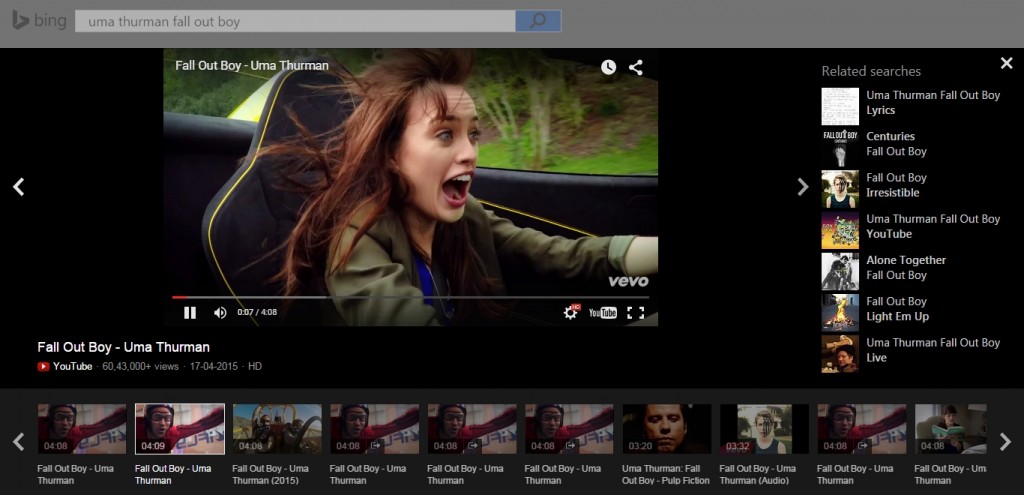Click the video progress bar
The image size is (1024, 495).
pos(409,297)
